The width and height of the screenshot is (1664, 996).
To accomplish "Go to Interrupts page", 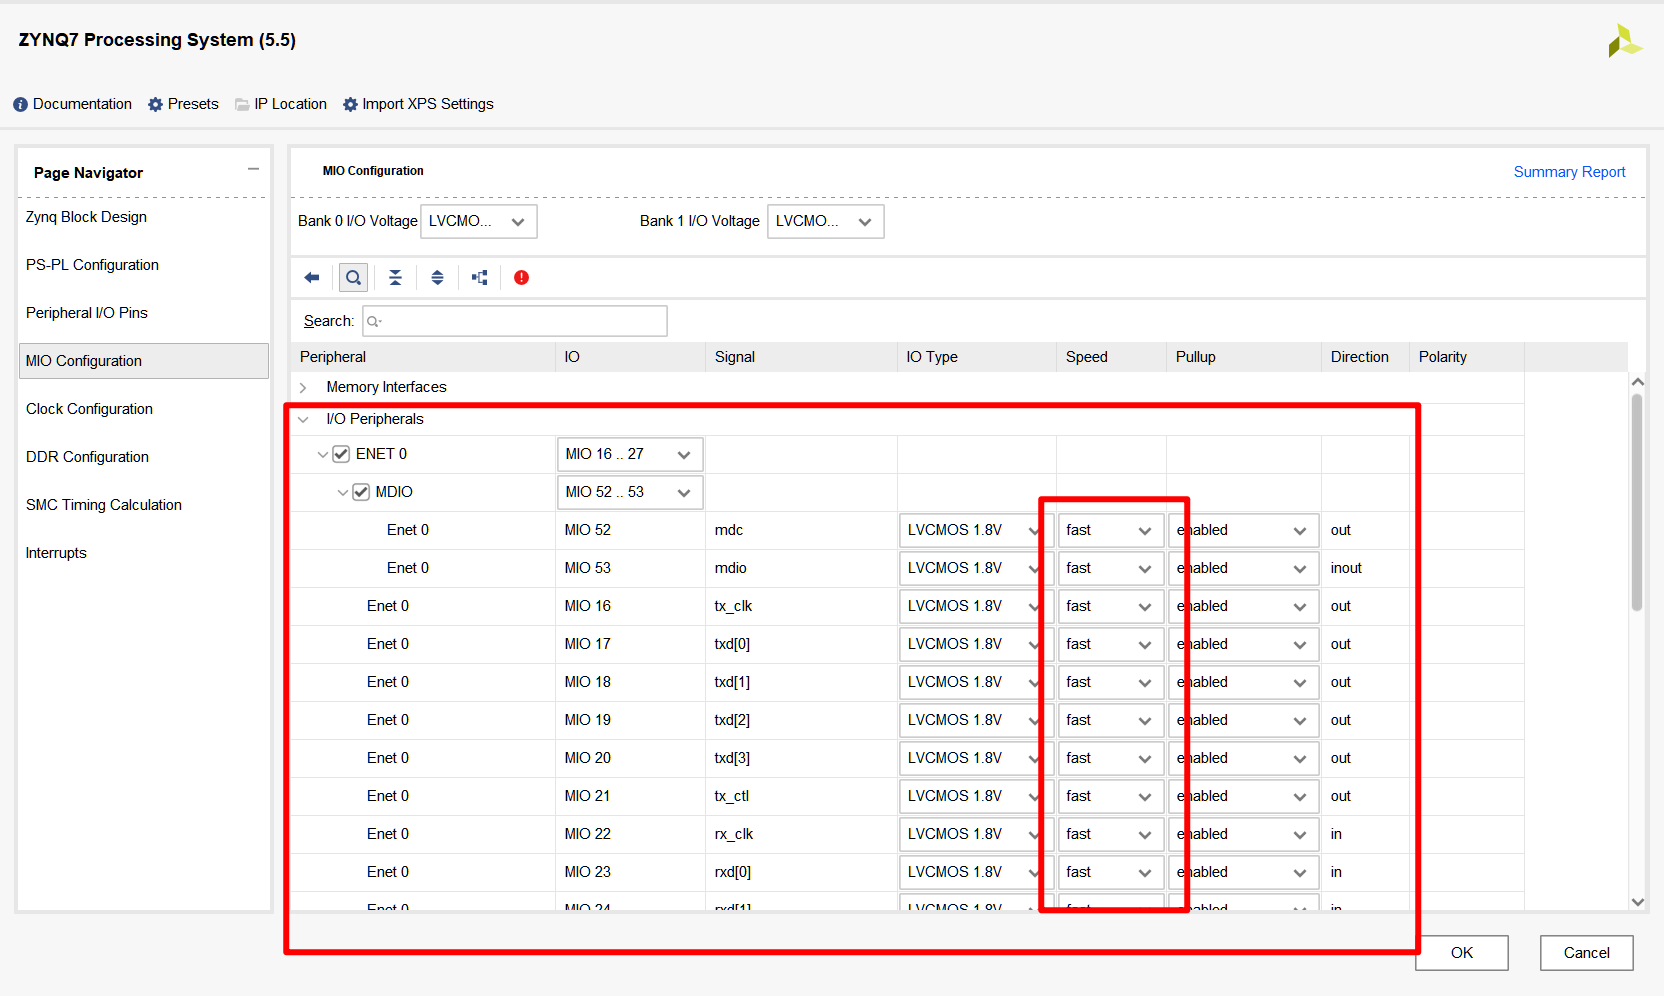I will [56, 553].
